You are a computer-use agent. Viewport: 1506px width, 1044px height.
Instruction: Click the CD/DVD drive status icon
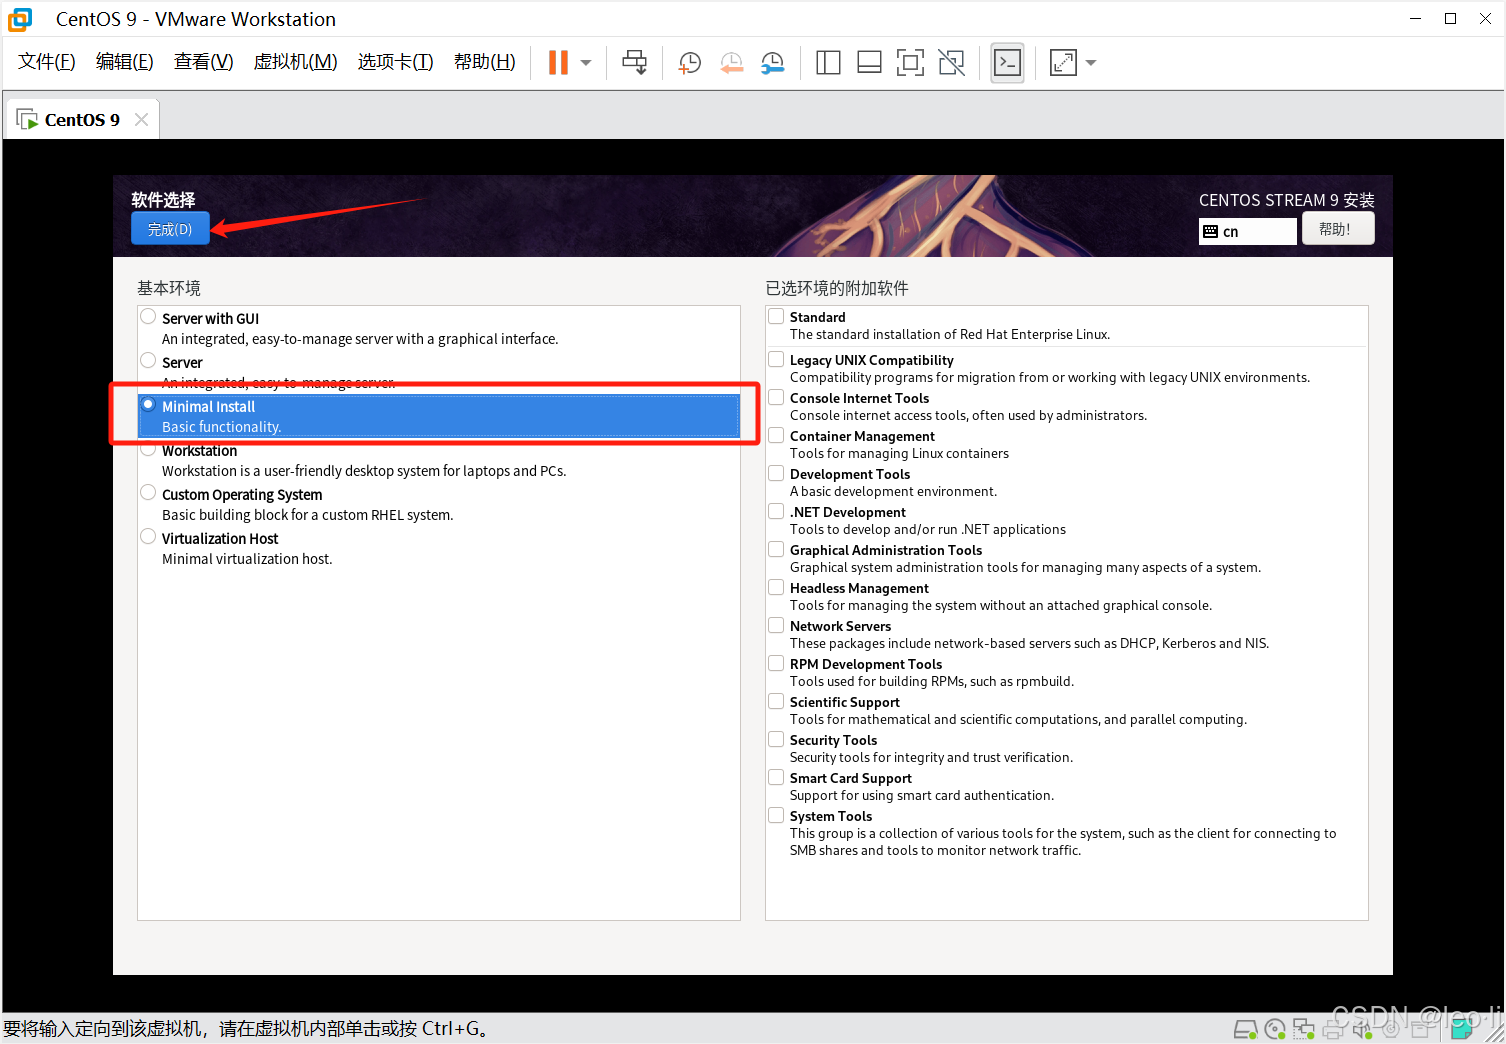click(x=1275, y=1029)
